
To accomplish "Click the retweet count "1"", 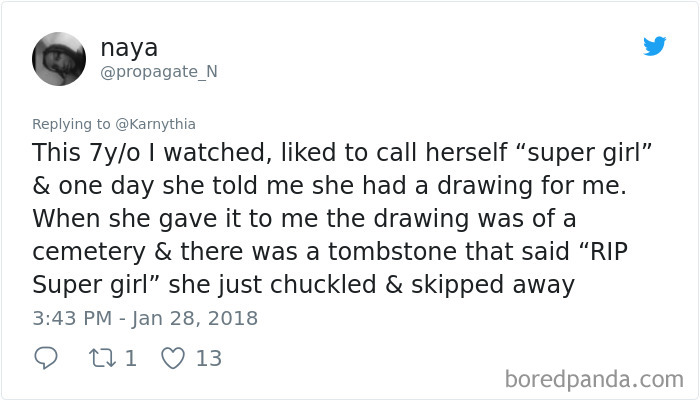I will pos(130,357).
